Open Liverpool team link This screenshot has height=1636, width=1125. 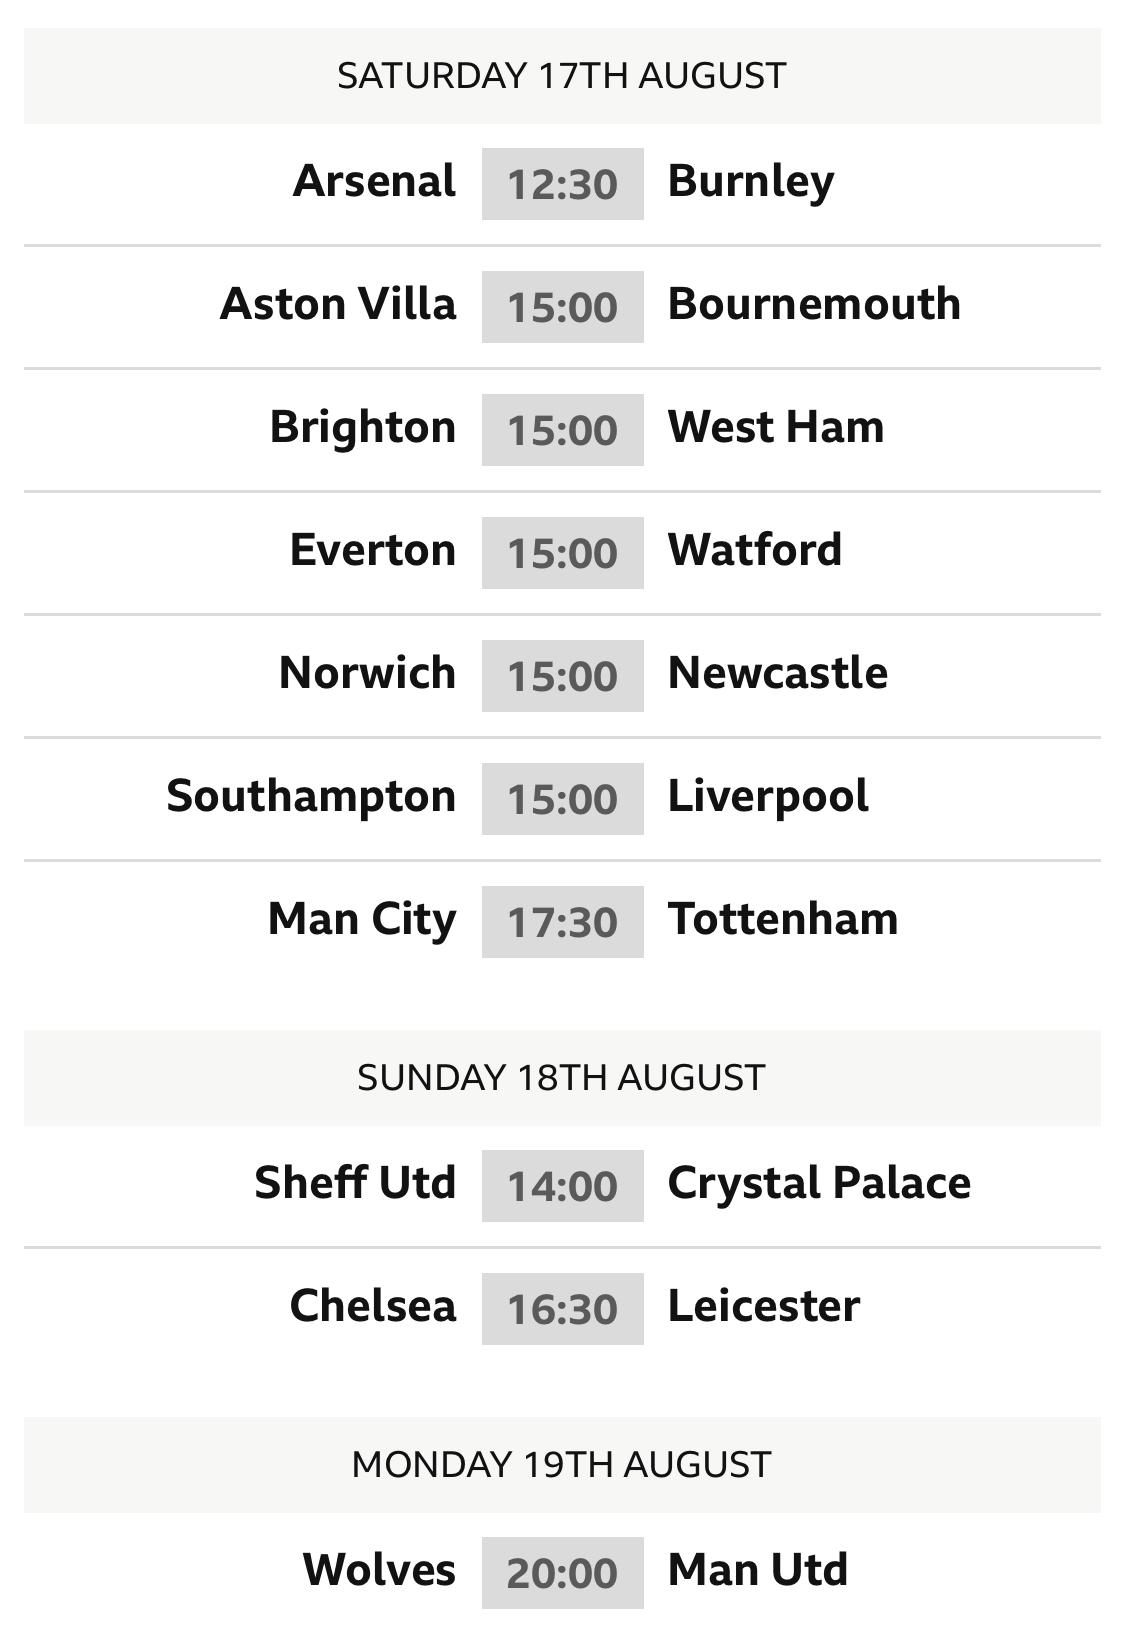(768, 797)
